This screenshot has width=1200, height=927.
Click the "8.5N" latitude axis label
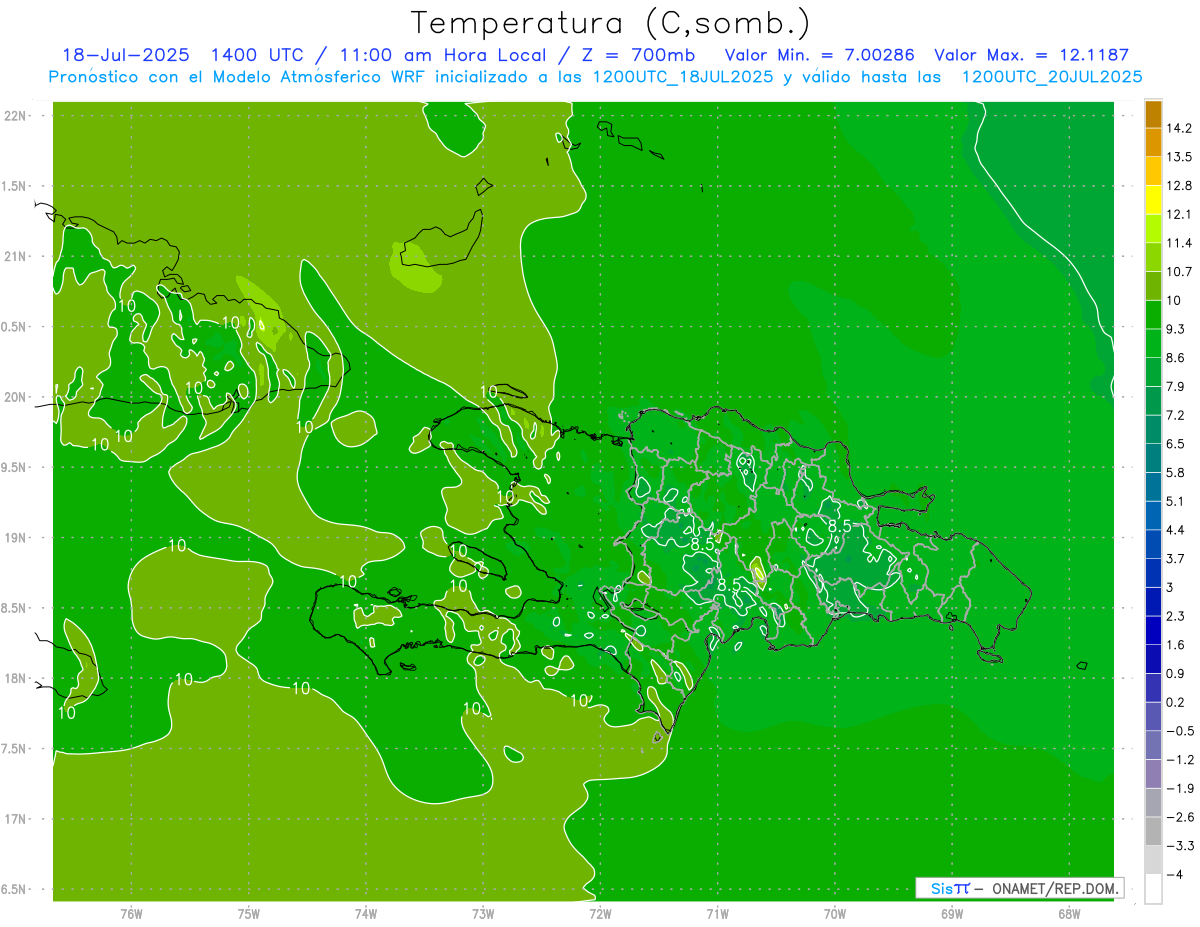click(x=15, y=608)
